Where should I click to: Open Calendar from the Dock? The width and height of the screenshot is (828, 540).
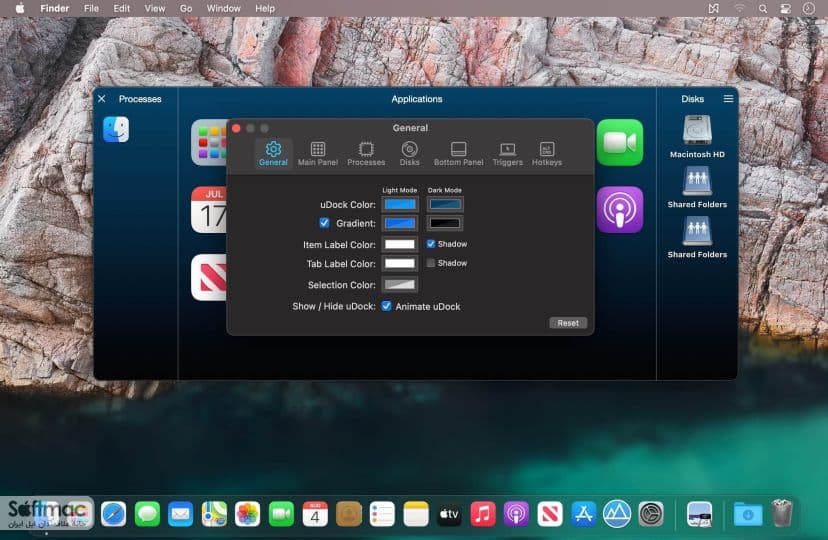click(315, 514)
